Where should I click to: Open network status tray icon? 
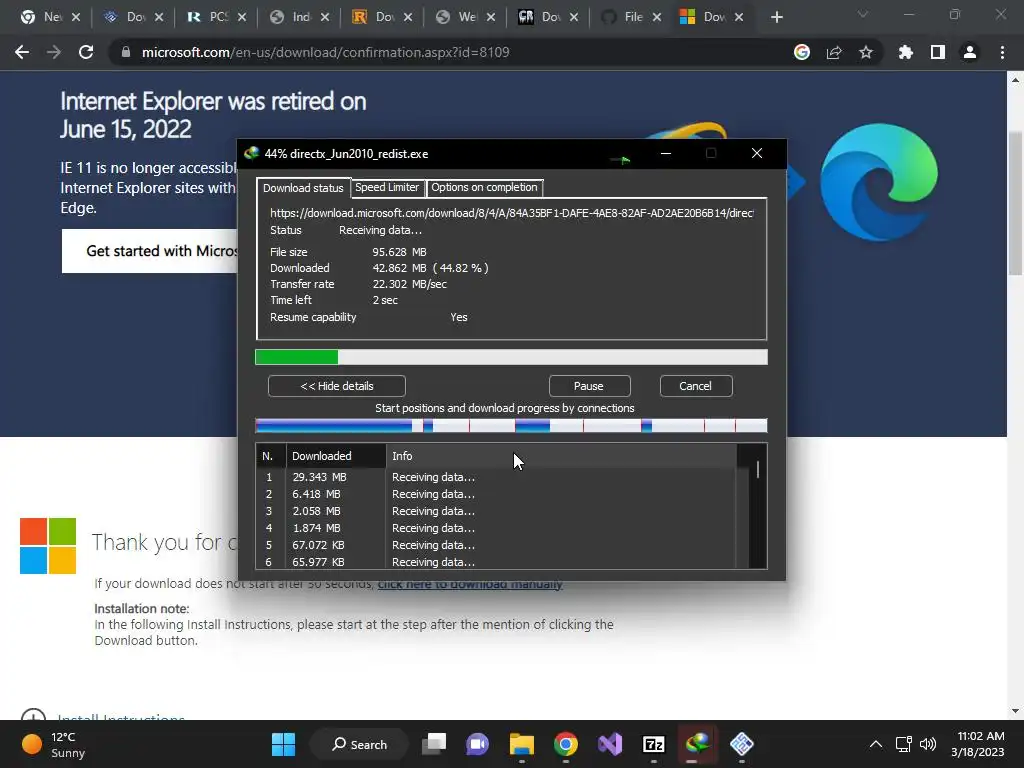click(903, 744)
